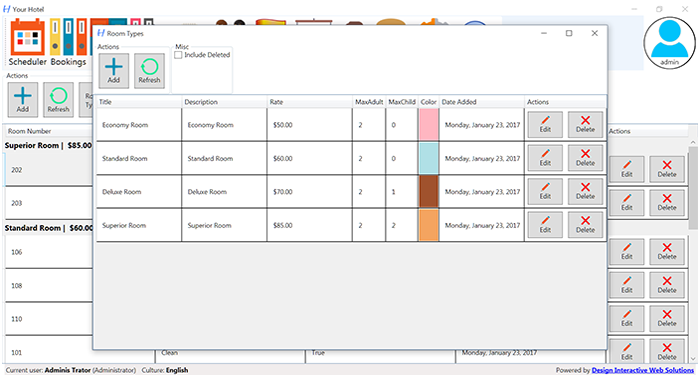Select room 101 row in main window
700x378 pixels.
point(49,352)
